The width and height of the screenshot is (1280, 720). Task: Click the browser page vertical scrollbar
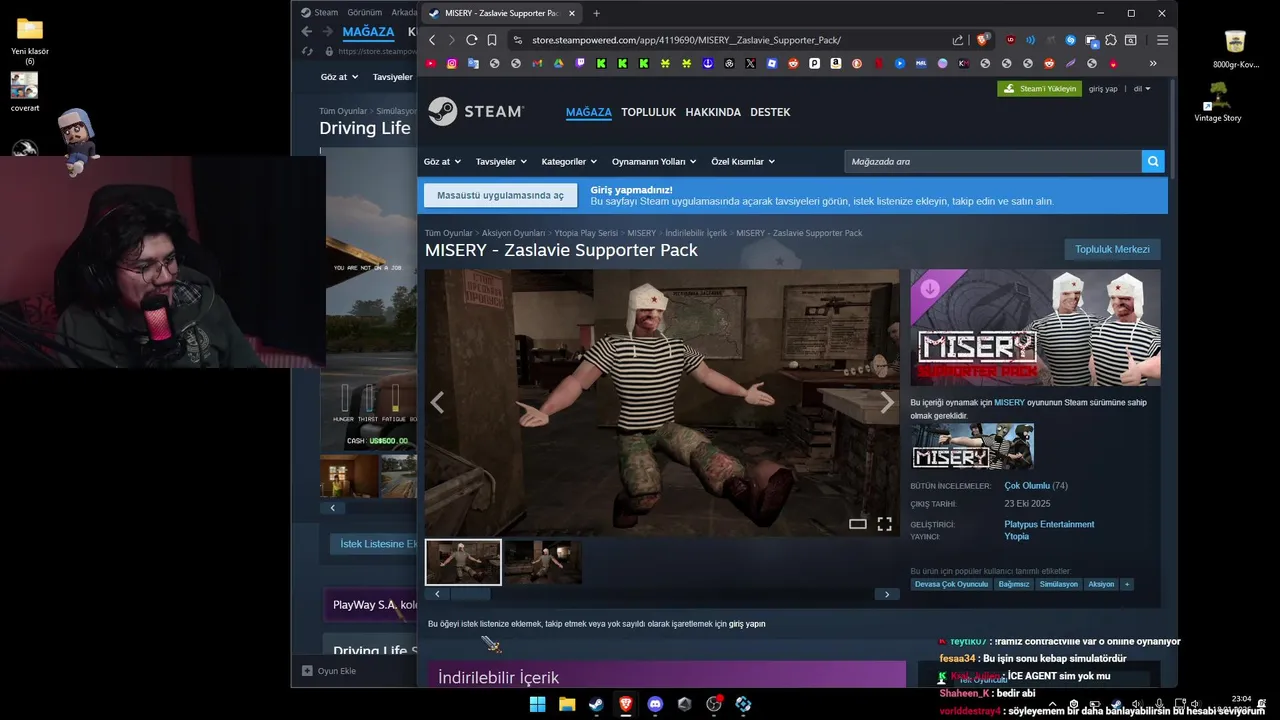[1172, 130]
